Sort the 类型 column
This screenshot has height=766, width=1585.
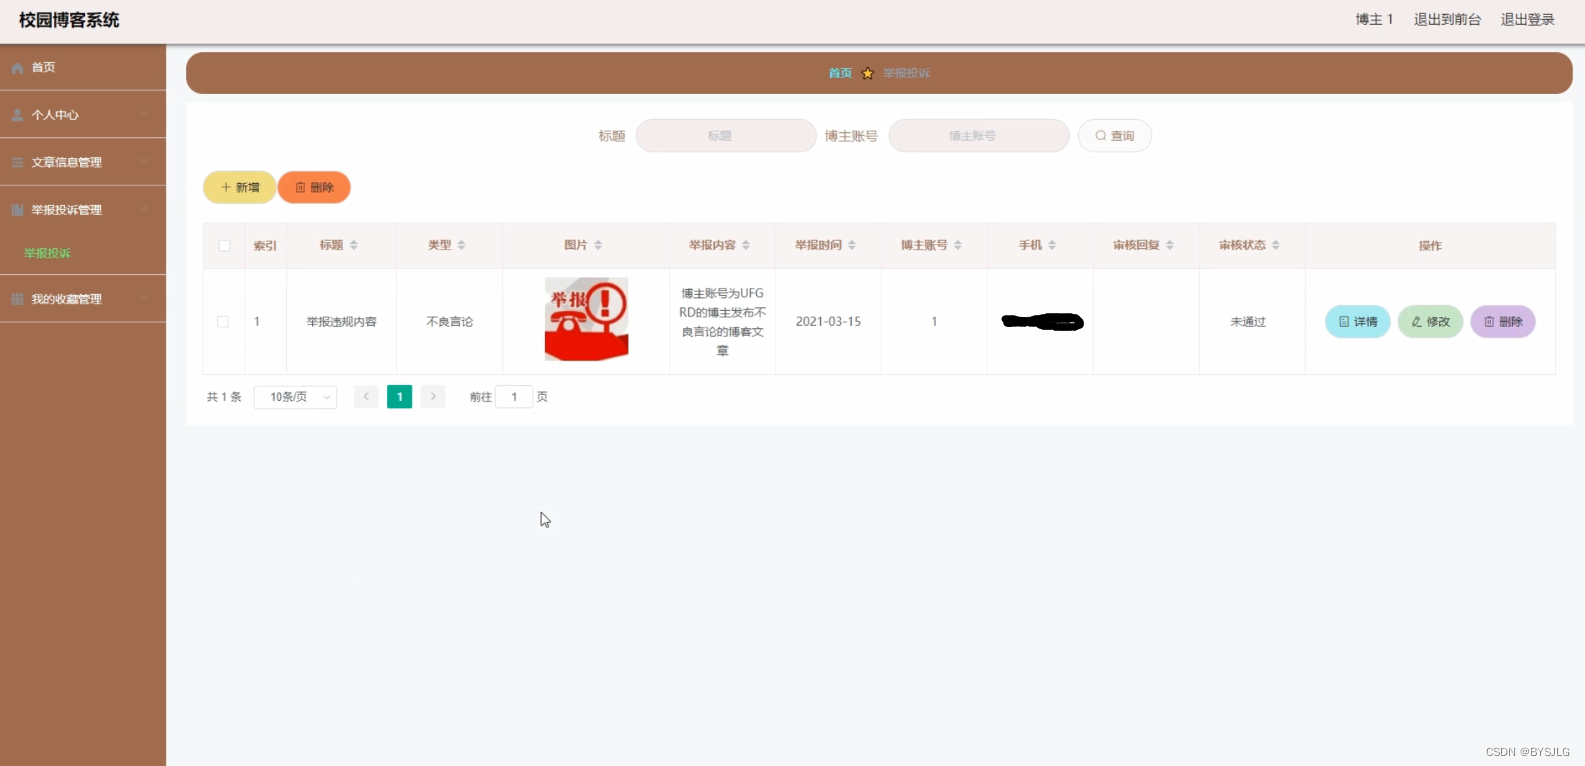click(461, 245)
